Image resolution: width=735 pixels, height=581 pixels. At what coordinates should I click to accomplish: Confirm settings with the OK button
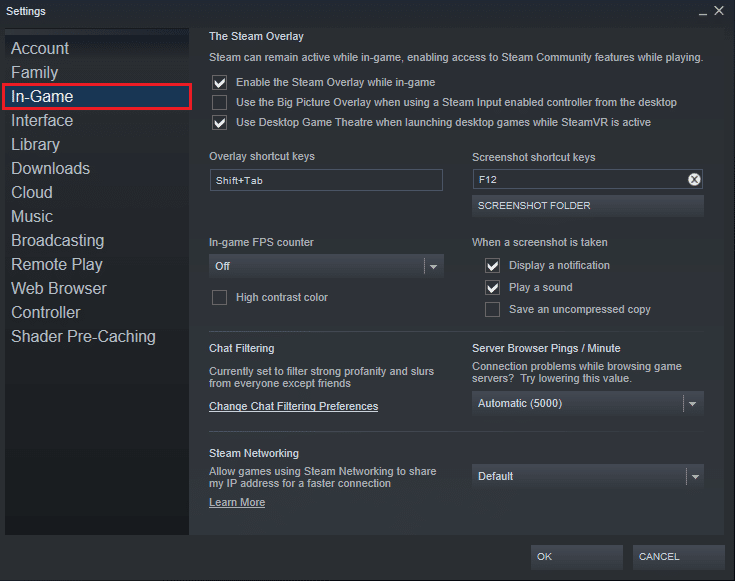pos(577,557)
